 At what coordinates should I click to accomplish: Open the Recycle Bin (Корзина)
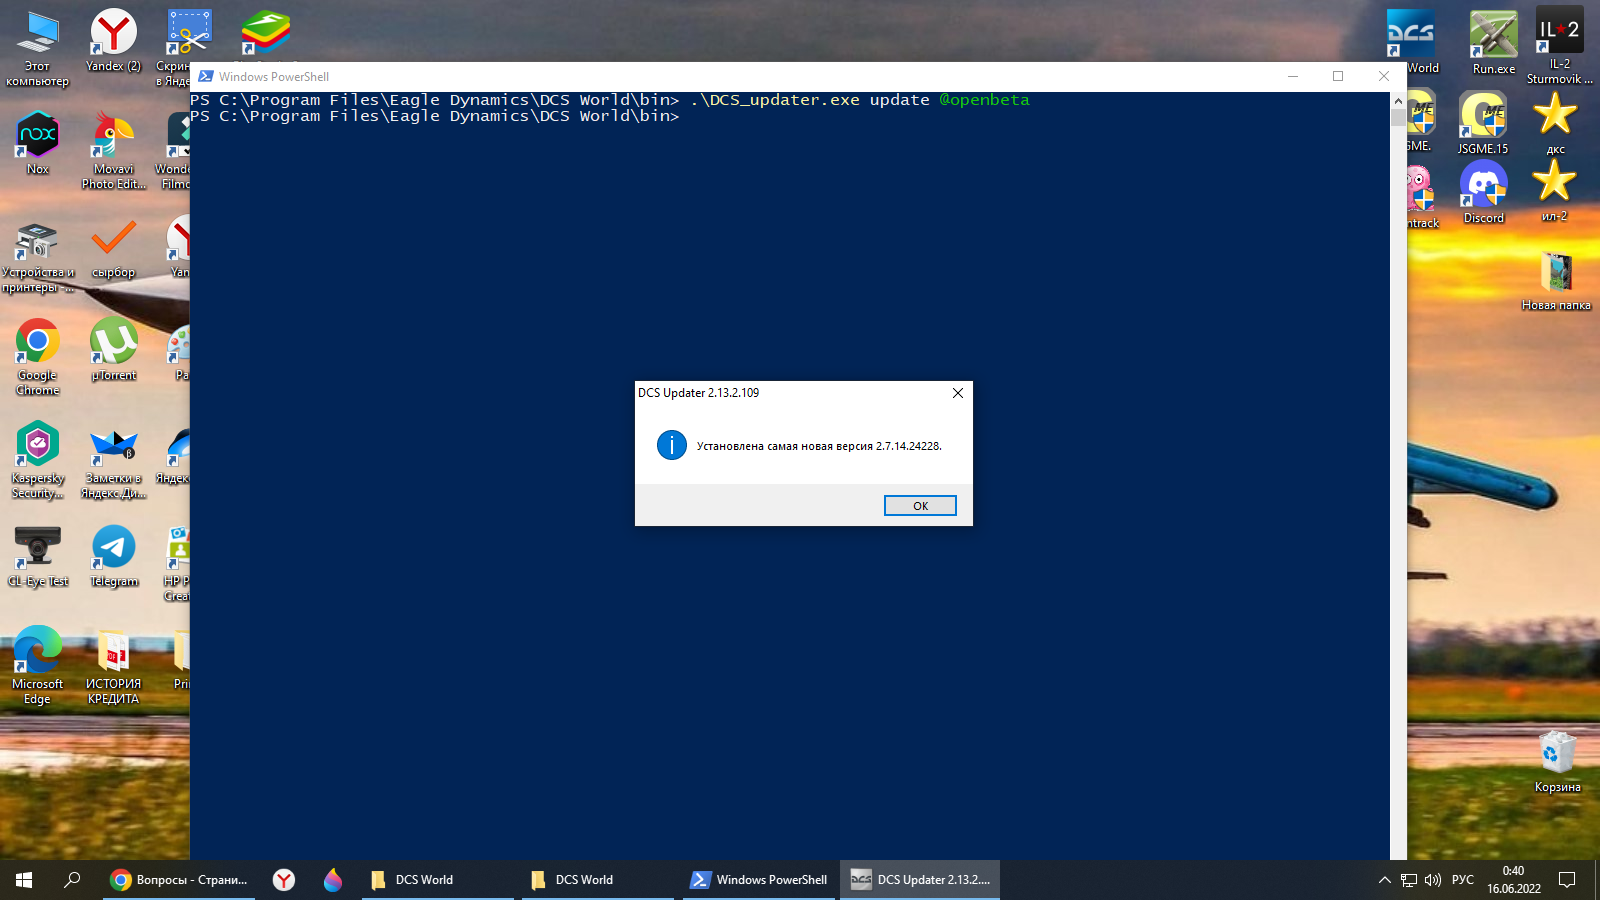1558,762
